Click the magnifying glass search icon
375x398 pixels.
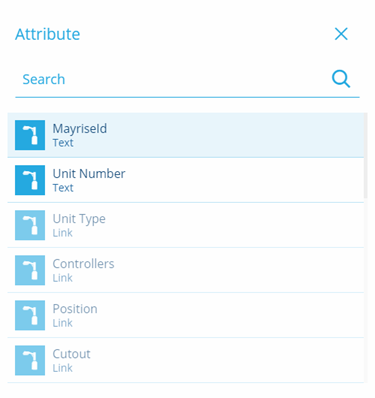pos(341,79)
